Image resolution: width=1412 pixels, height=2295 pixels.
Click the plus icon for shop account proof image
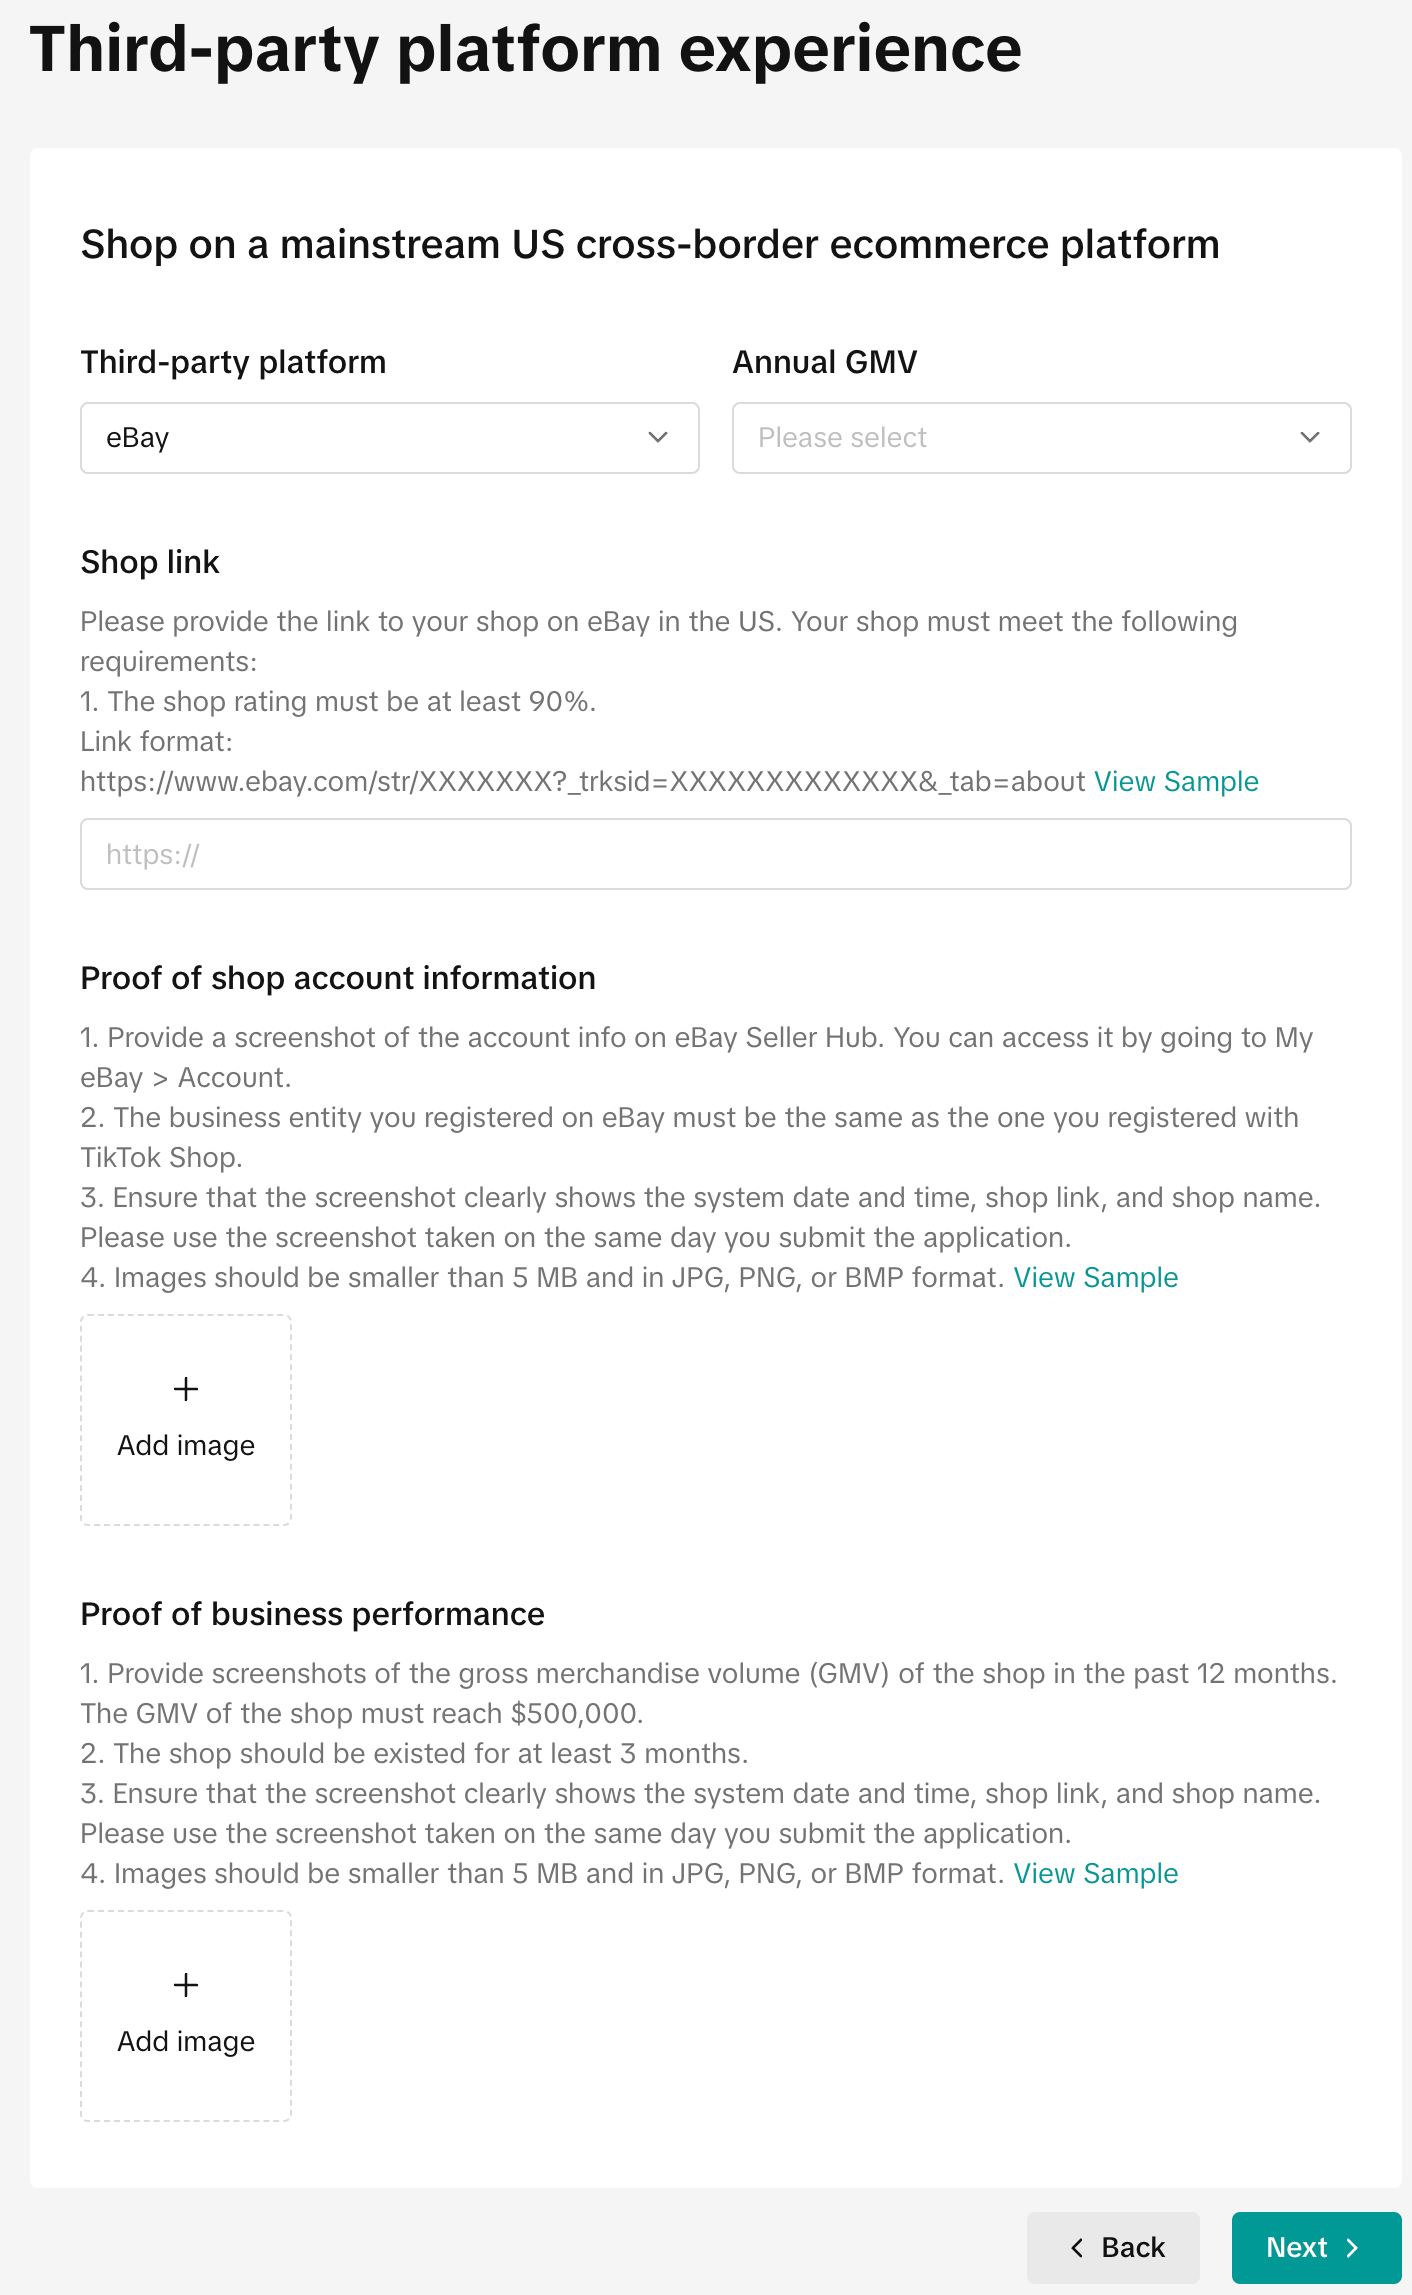point(186,1389)
